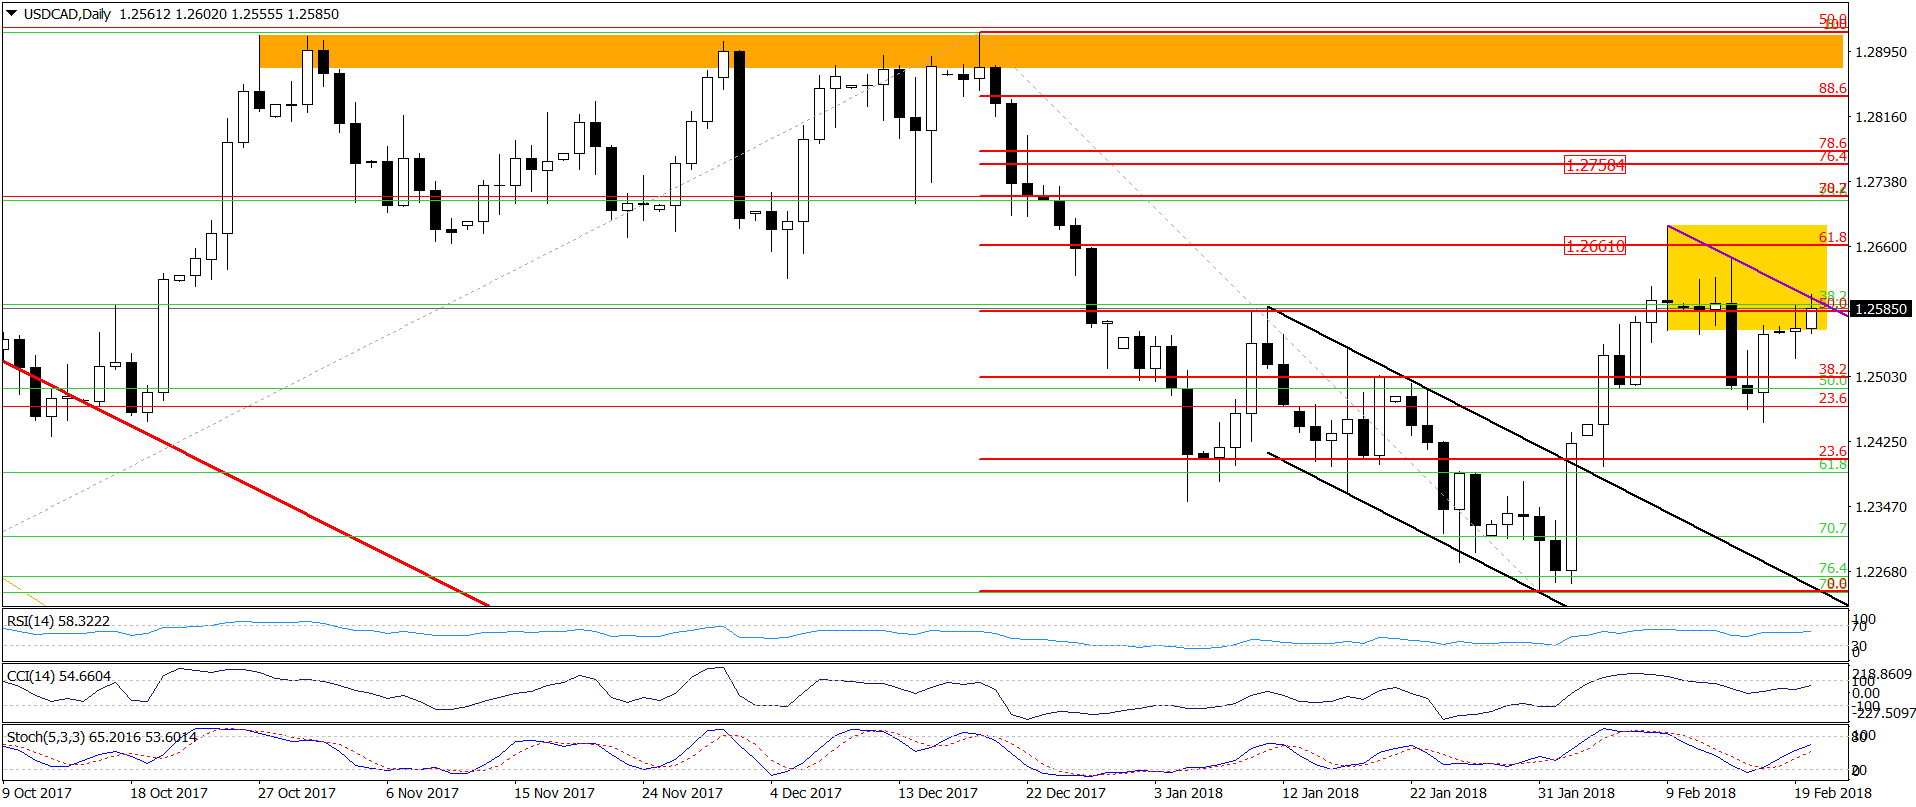
Task: Select the yellow rectangle near February 2018
Action: (x=1747, y=278)
